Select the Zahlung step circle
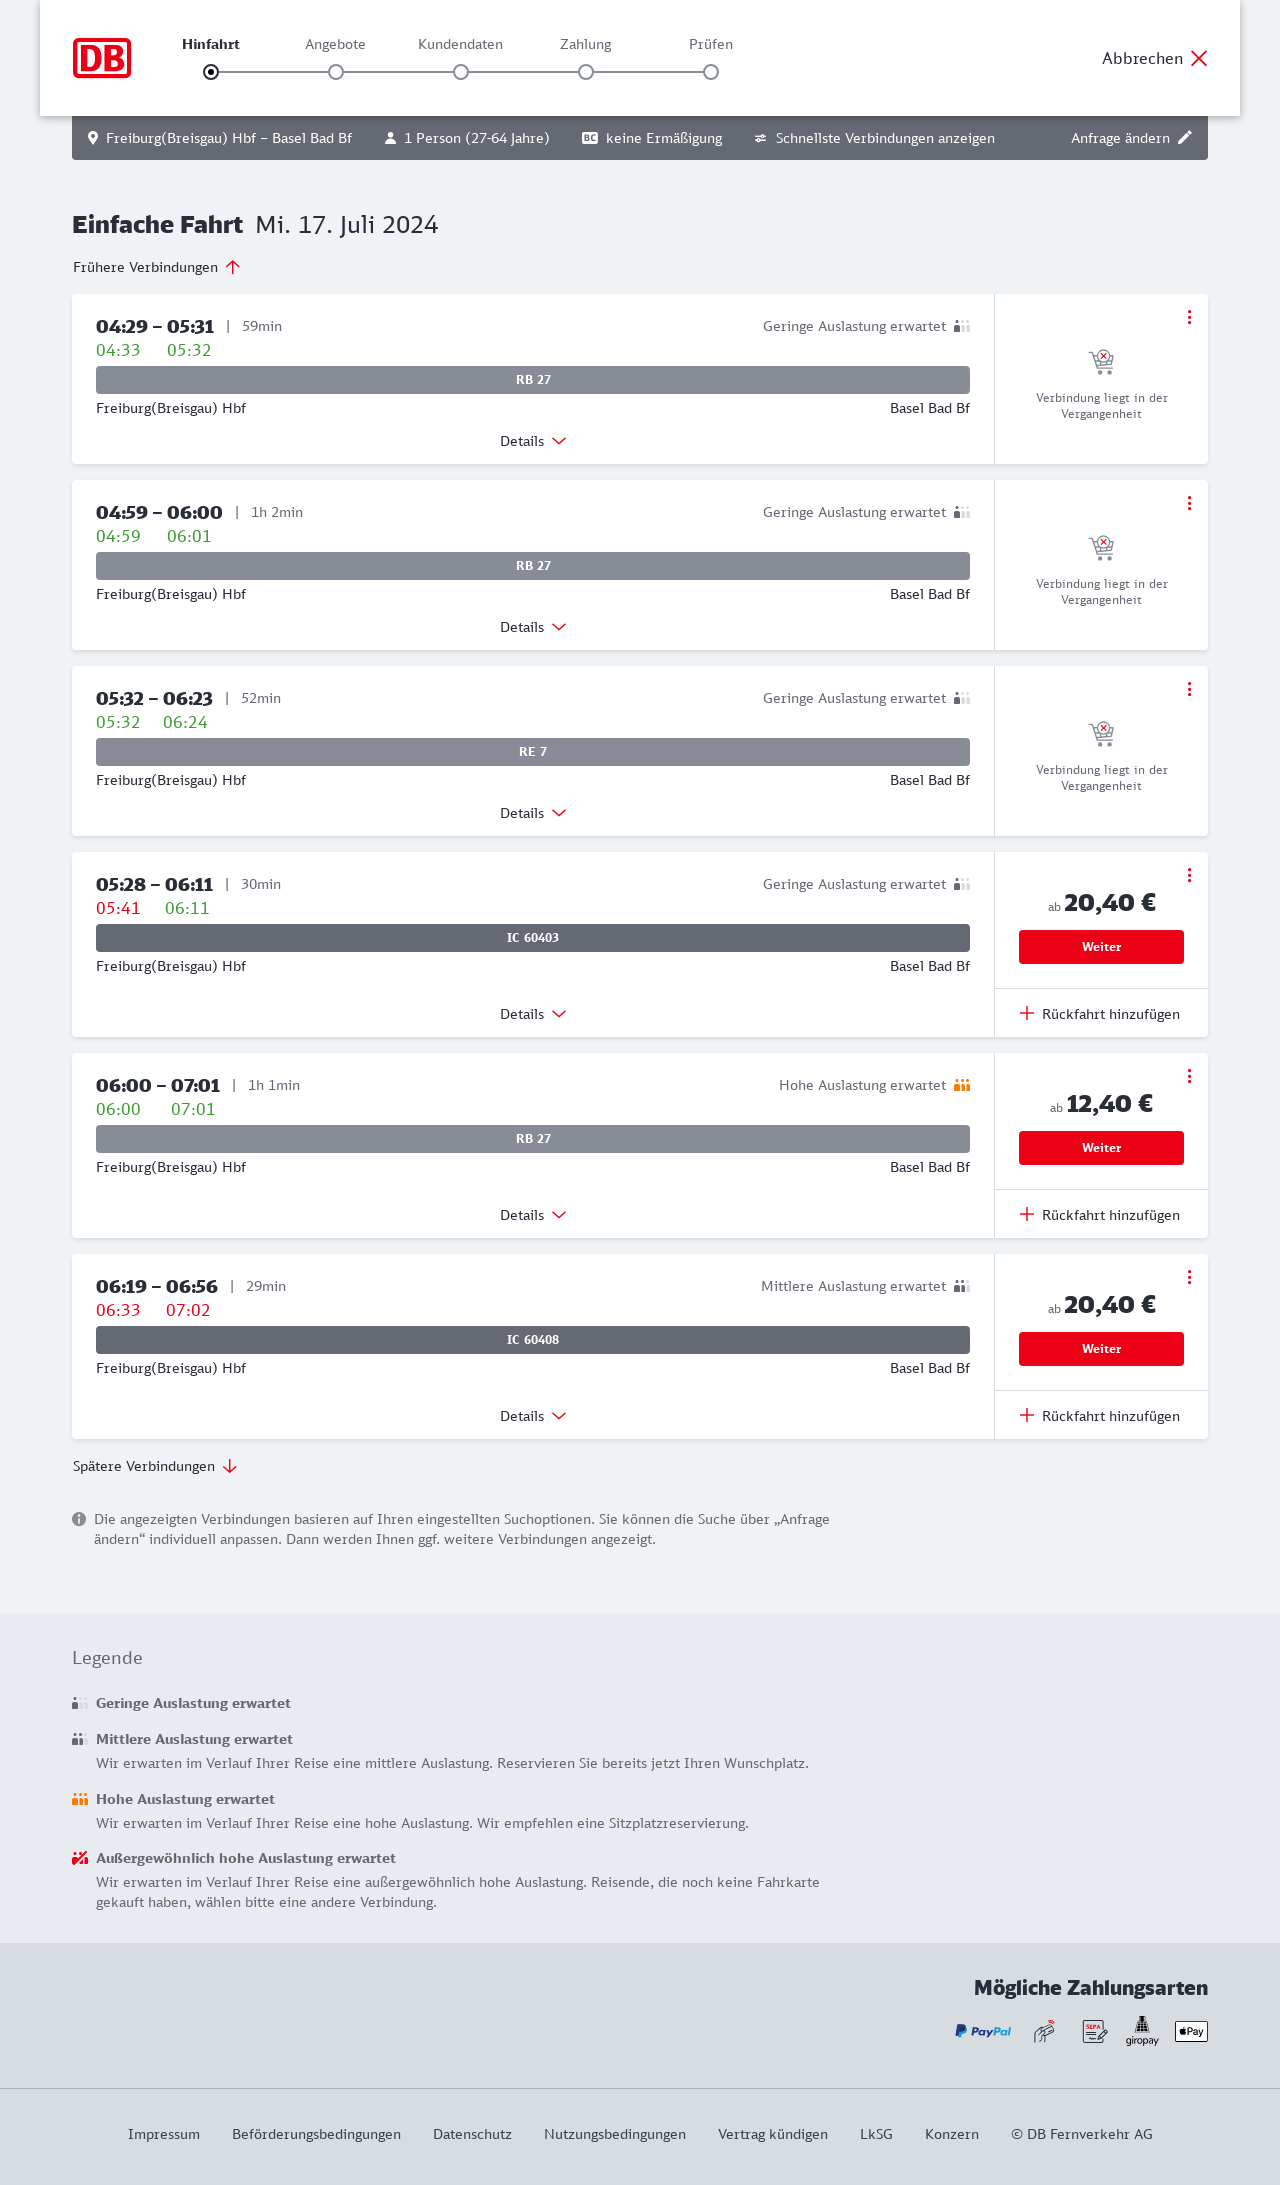 tap(586, 72)
